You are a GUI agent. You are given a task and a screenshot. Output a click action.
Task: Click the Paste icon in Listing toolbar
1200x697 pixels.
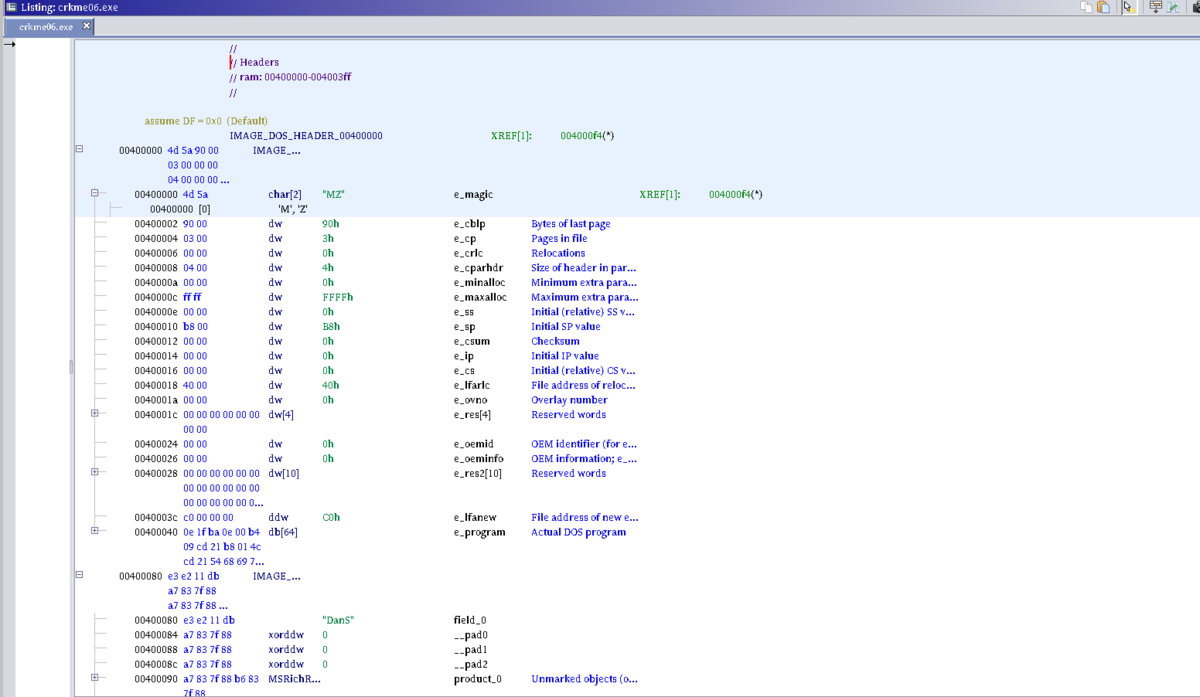(x=1103, y=7)
